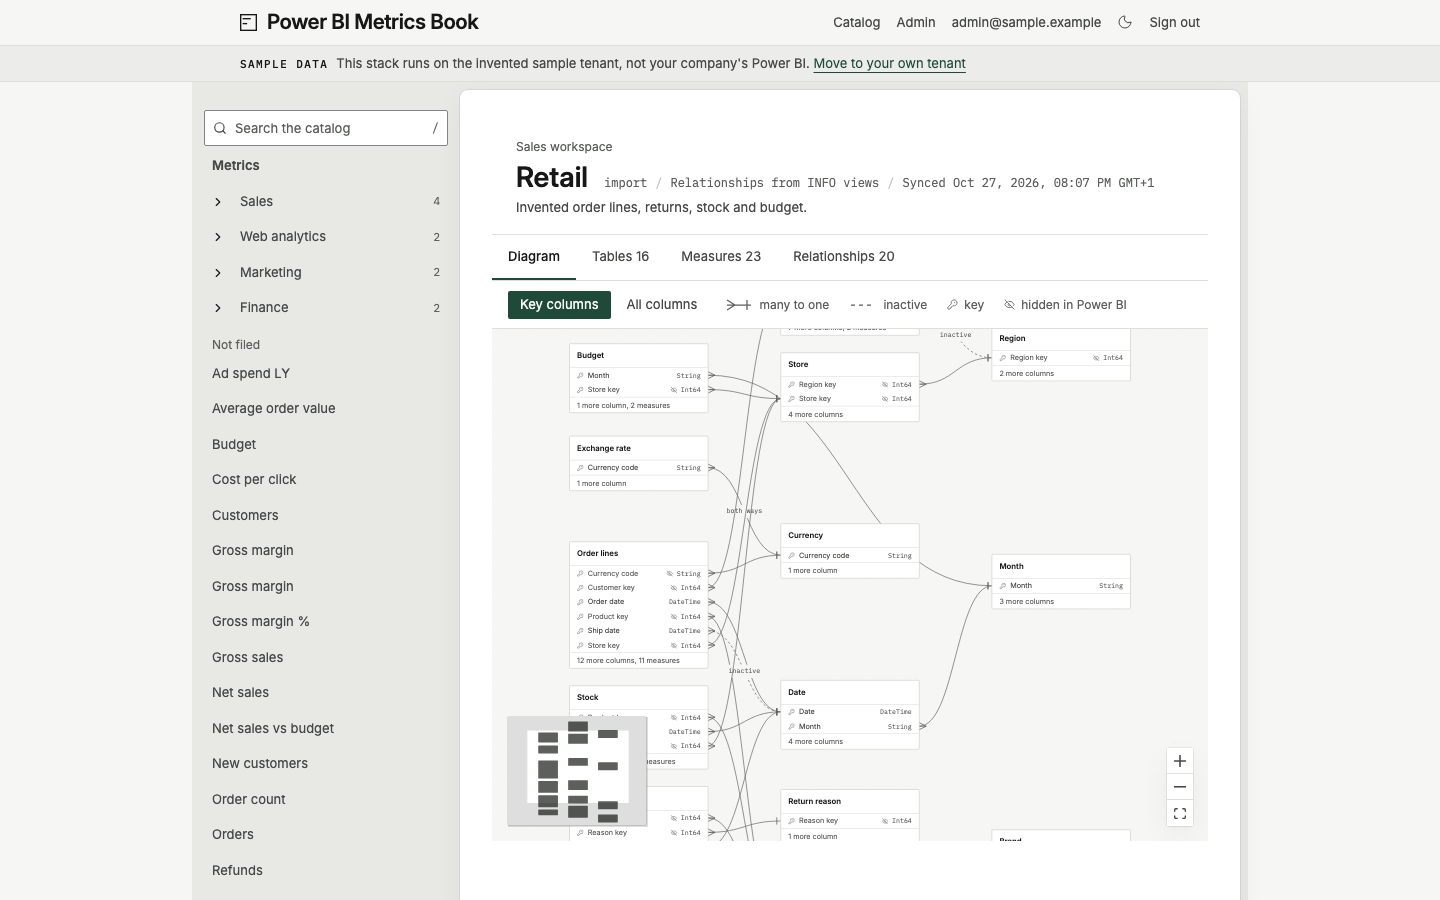Switch to All columns view
The width and height of the screenshot is (1440, 900).
[x=662, y=305]
